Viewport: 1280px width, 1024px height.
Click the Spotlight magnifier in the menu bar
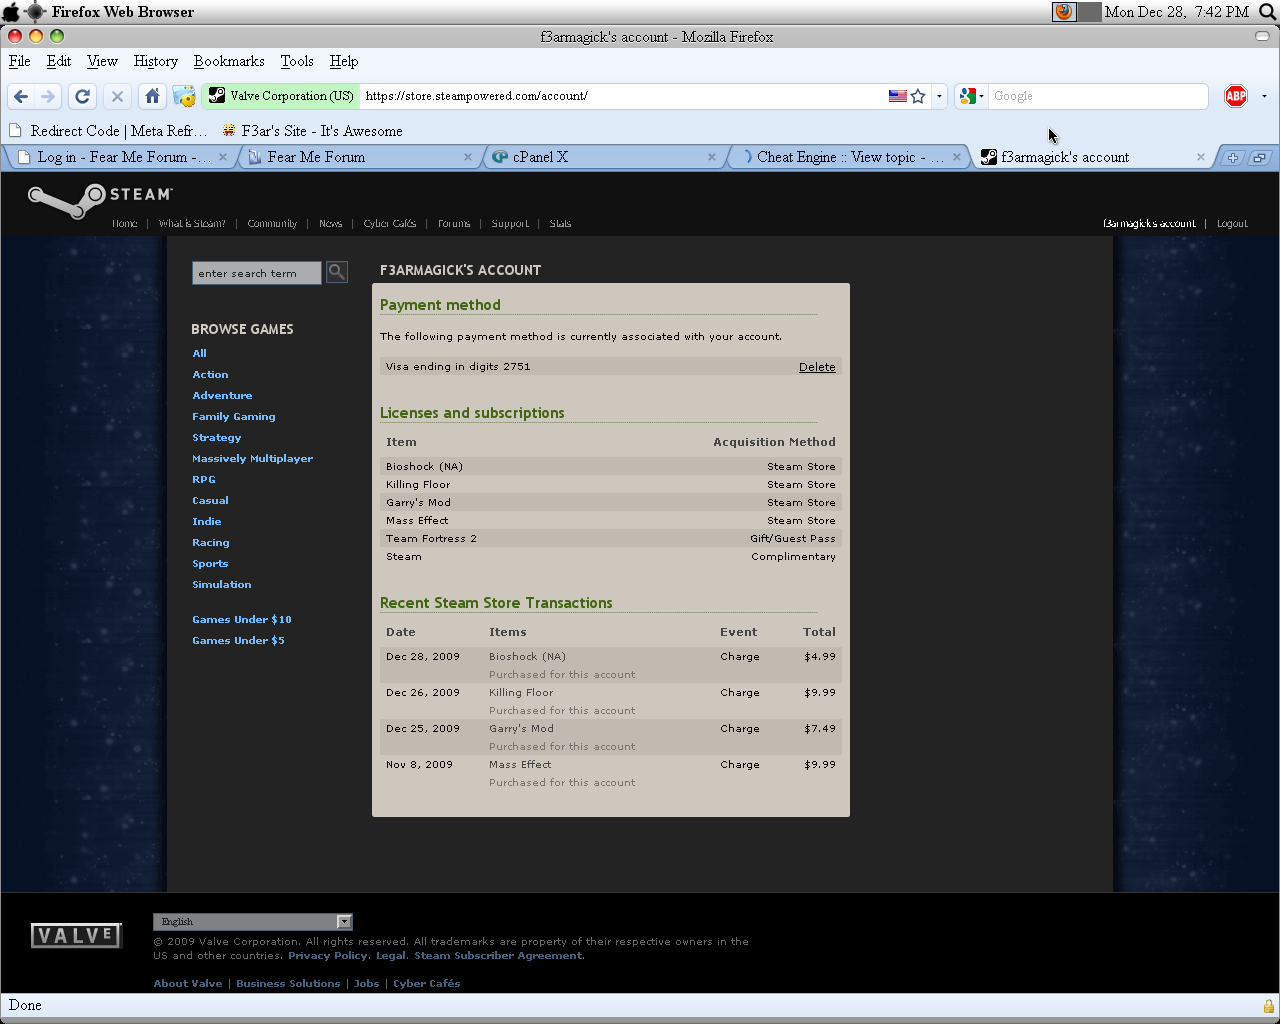(1267, 12)
